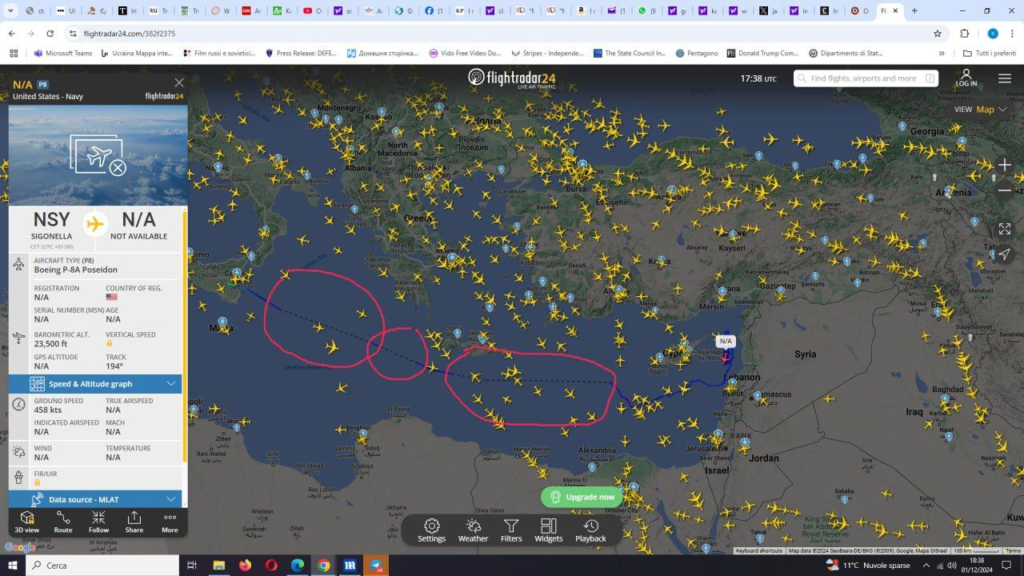Click the selected N/A aircraft label on map
The image size is (1024, 576).
point(725,341)
